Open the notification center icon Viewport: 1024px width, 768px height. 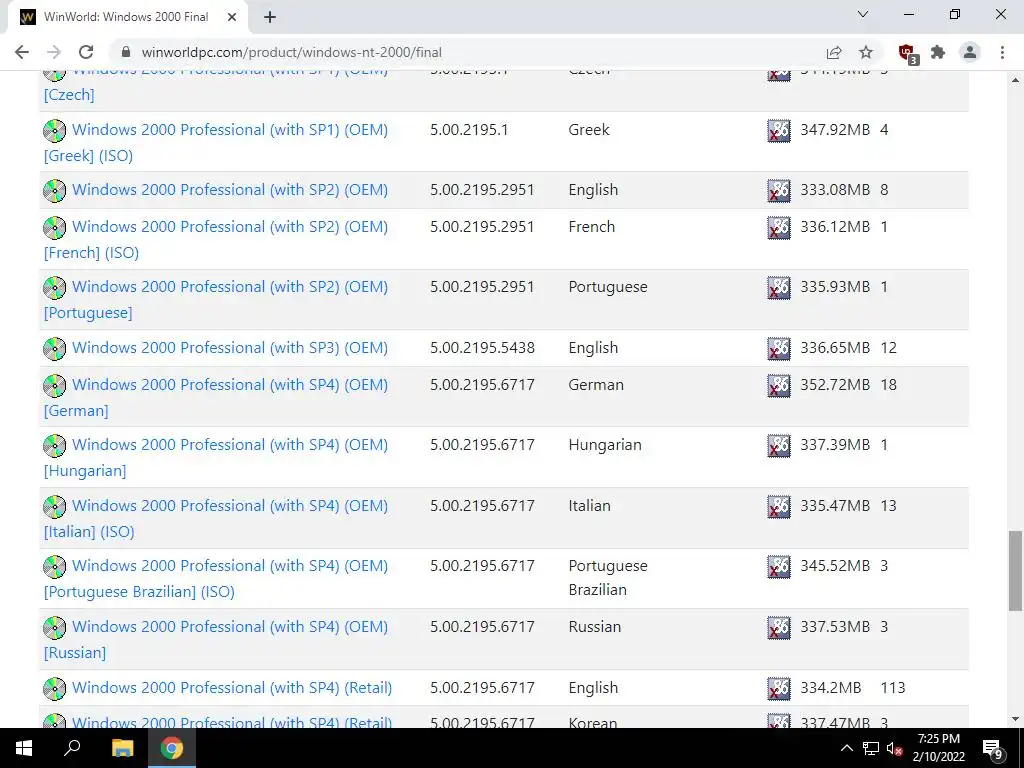(993, 749)
